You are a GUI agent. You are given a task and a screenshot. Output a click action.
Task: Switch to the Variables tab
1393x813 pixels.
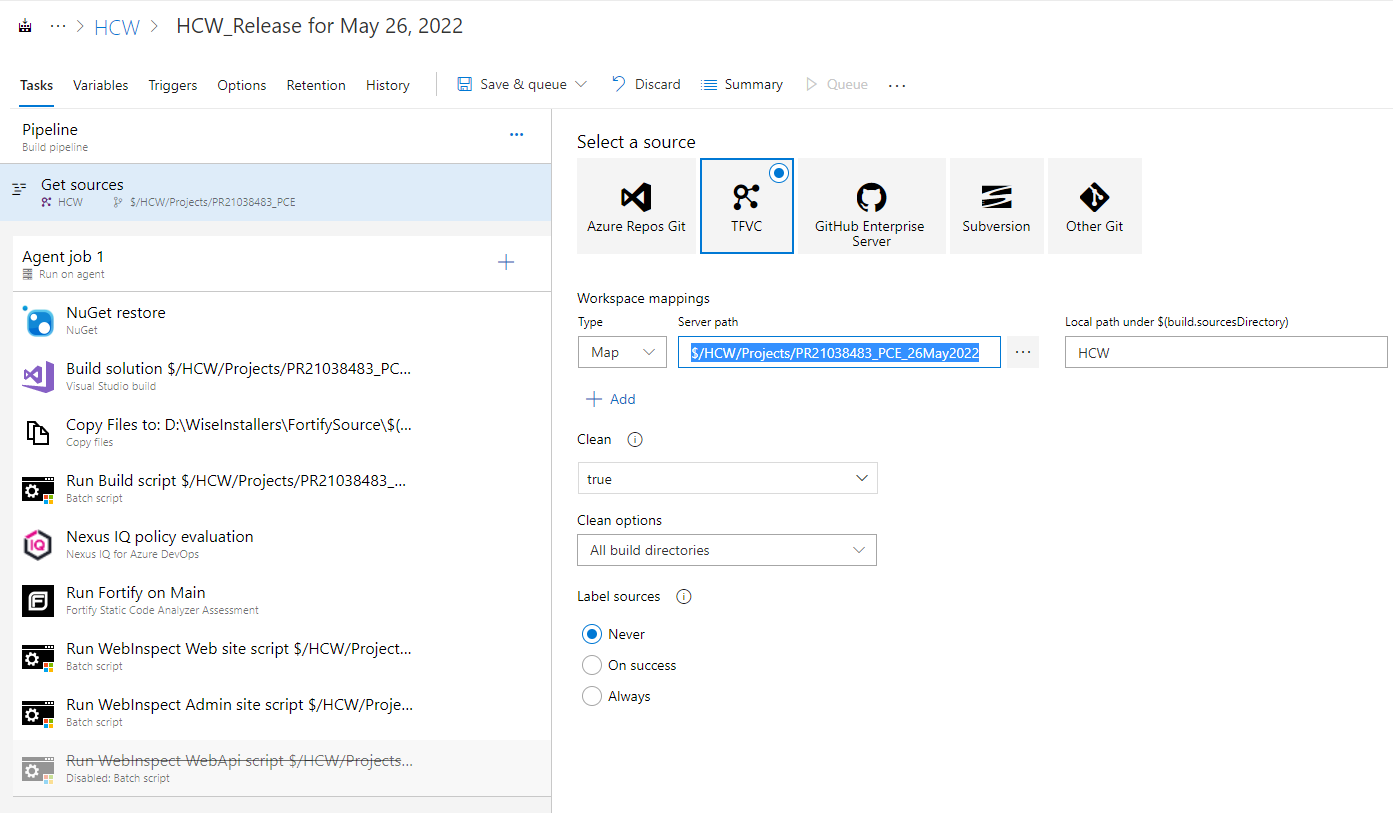[x=100, y=85]
